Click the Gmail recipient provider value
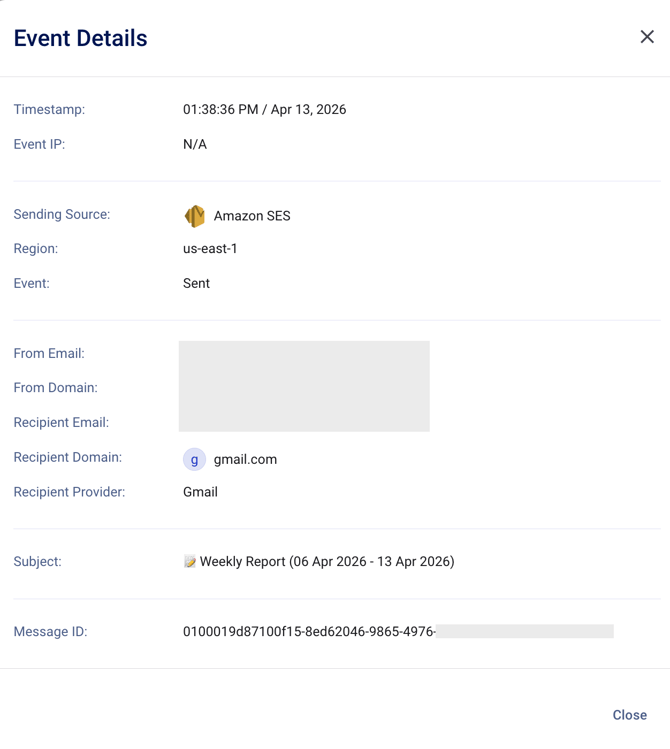Viewport: 670px width, 749px height. [200, 492]
